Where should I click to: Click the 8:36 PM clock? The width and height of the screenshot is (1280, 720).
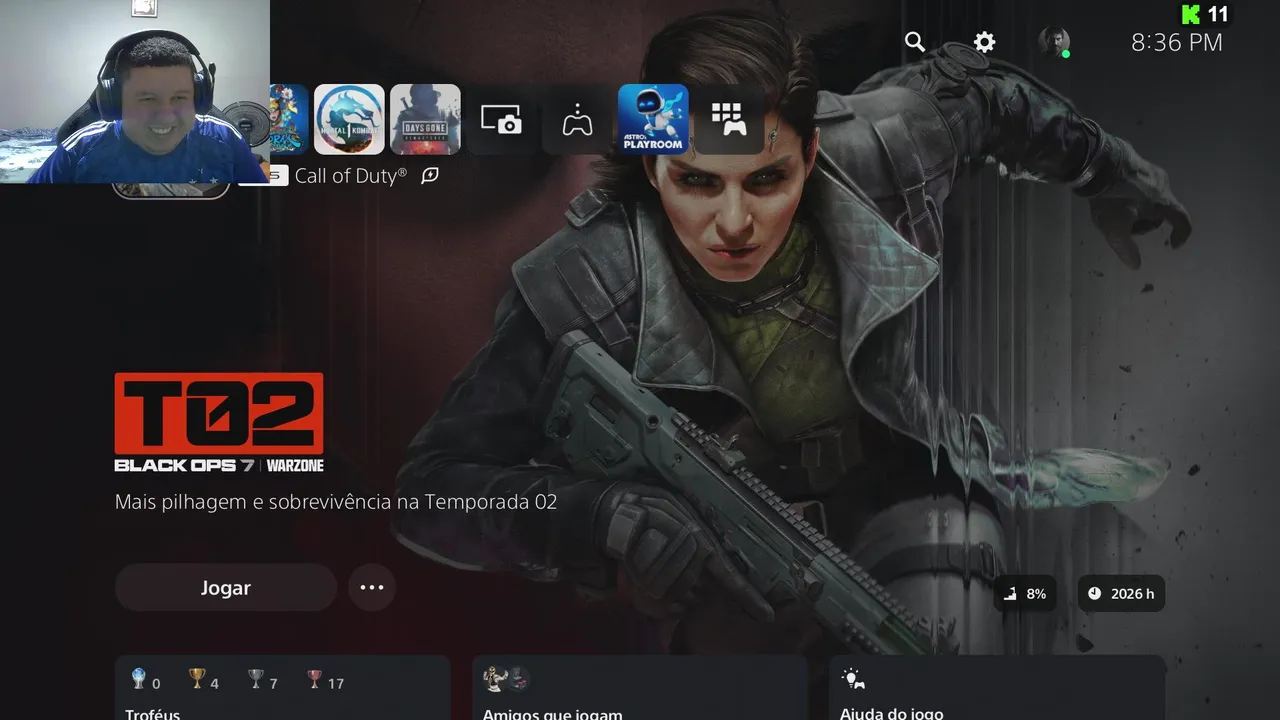click(x=1177, y=42)
